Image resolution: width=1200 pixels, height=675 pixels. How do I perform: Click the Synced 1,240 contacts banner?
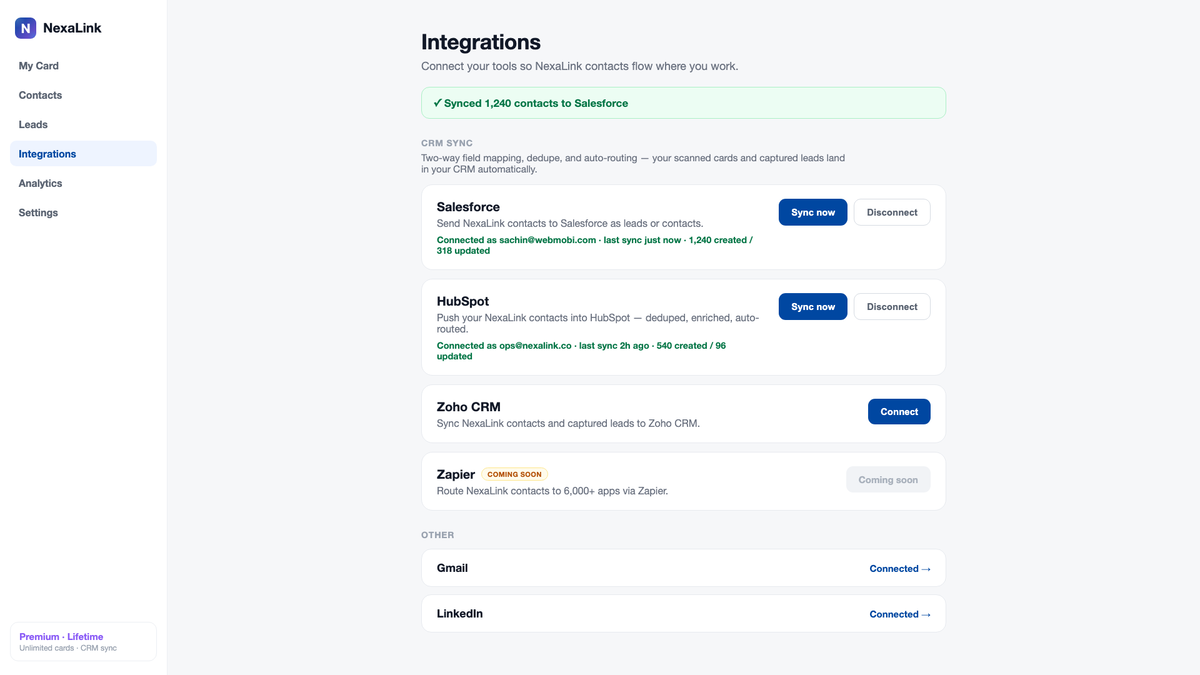point(683,103)
